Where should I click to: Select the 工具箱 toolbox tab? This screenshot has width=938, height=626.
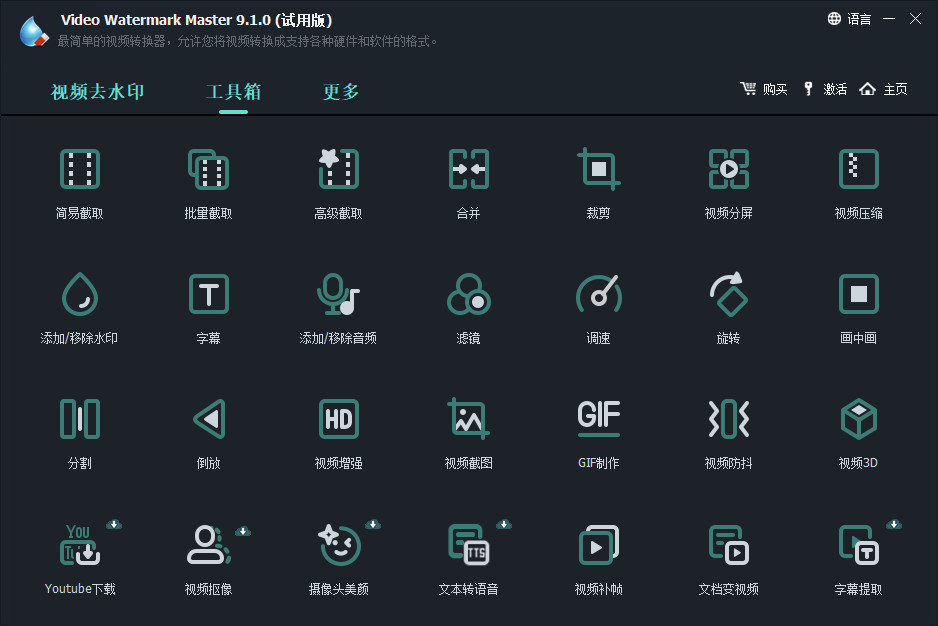[x=233, y=92]
